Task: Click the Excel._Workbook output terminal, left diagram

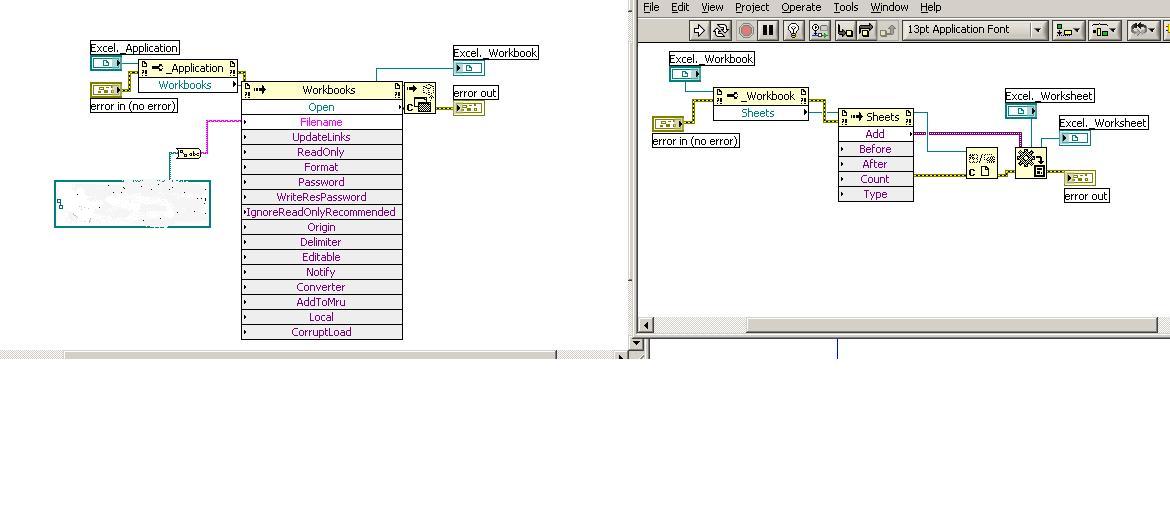Action: point(469,69)
